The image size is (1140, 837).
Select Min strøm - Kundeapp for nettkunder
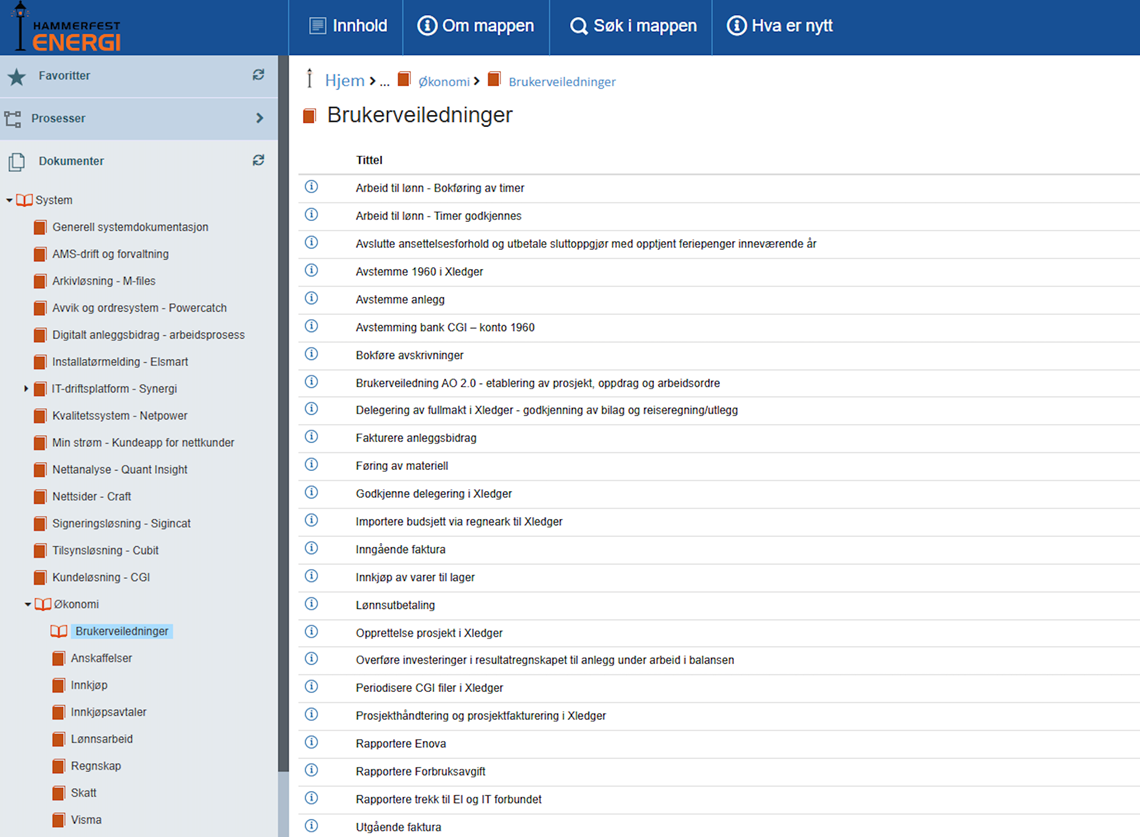(143, 442)
